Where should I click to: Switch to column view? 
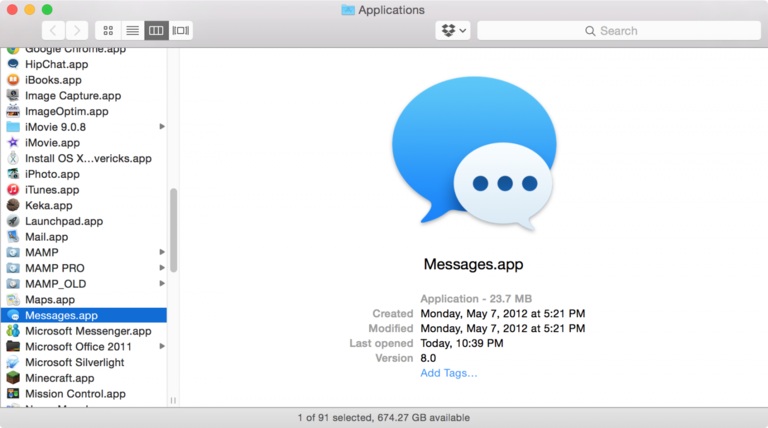tap(156, 30)
